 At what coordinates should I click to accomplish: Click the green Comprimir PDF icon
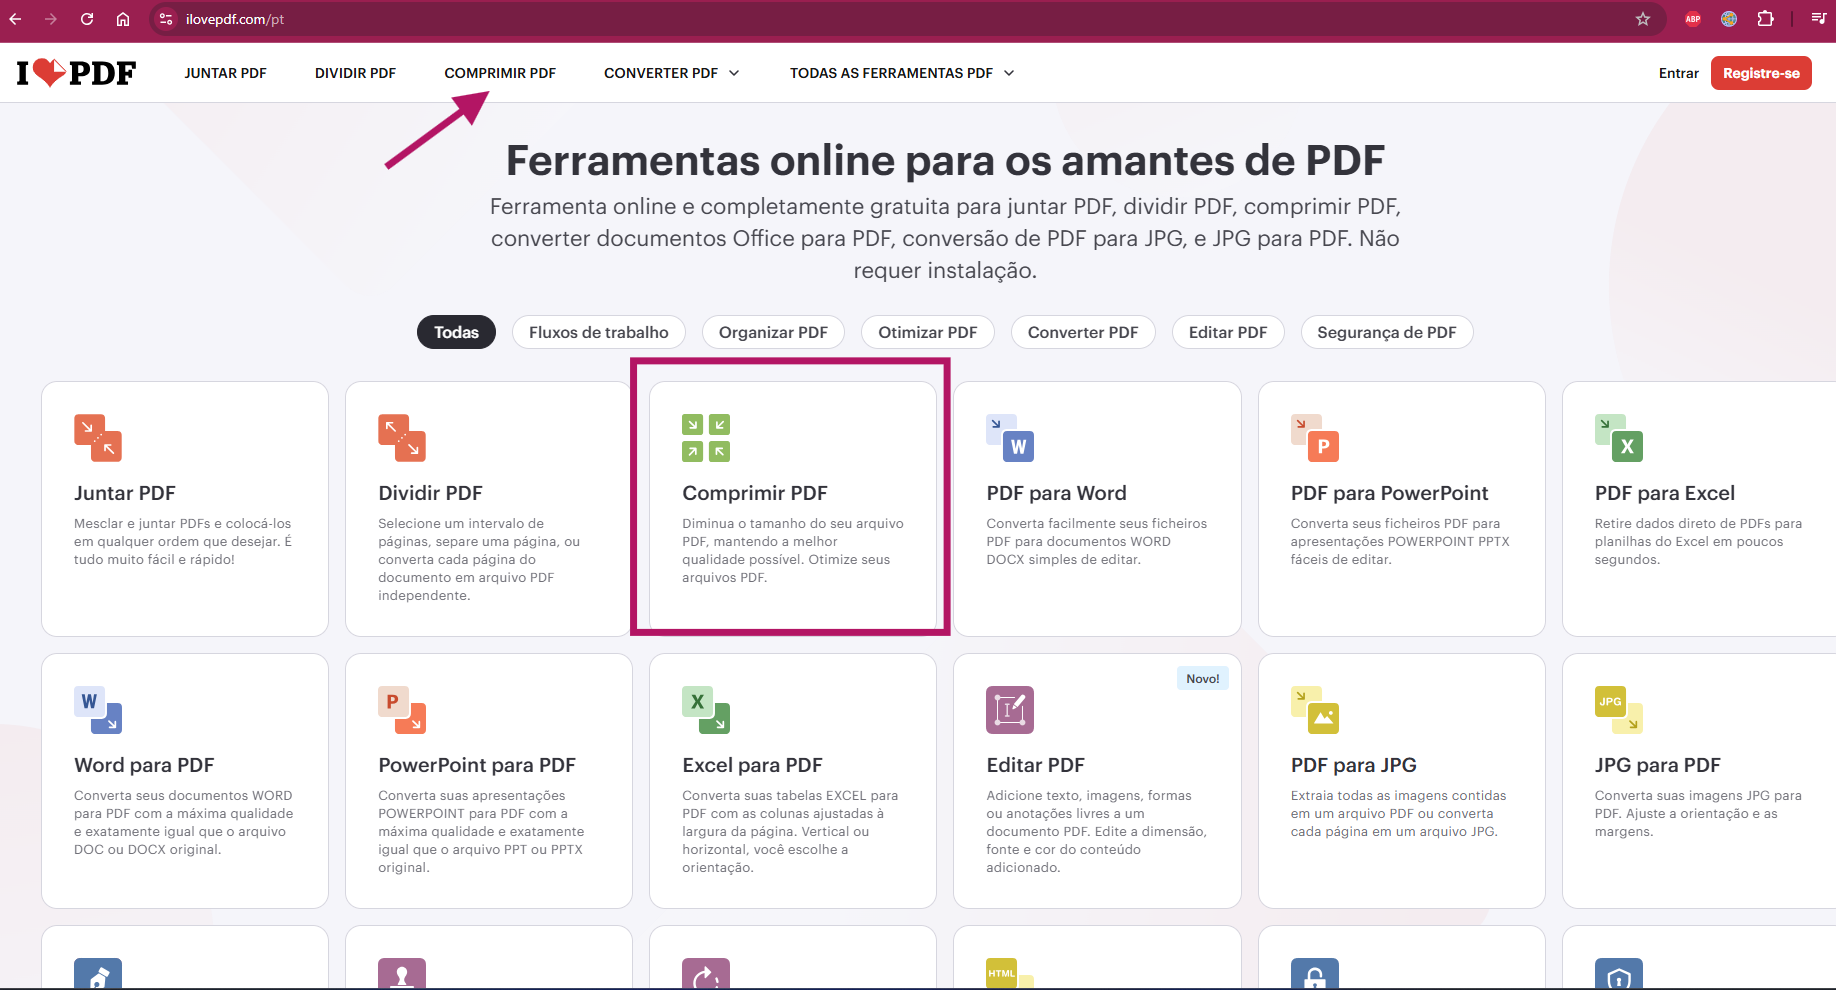click(x=706, y=438)
